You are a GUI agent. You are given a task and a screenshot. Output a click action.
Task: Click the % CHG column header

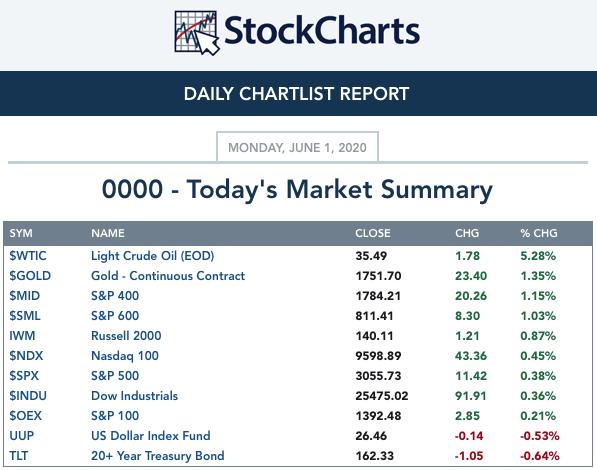click(539, 233)
